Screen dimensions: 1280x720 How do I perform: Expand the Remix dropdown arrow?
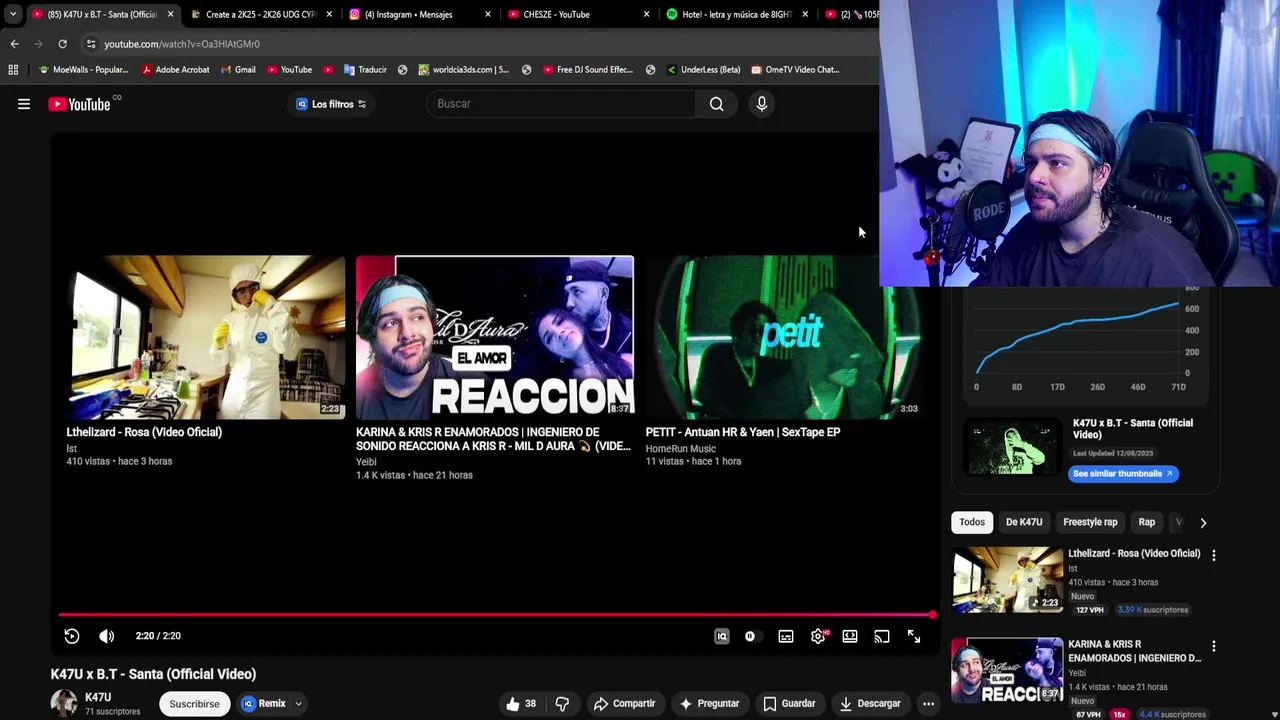(x=298, y=704)
